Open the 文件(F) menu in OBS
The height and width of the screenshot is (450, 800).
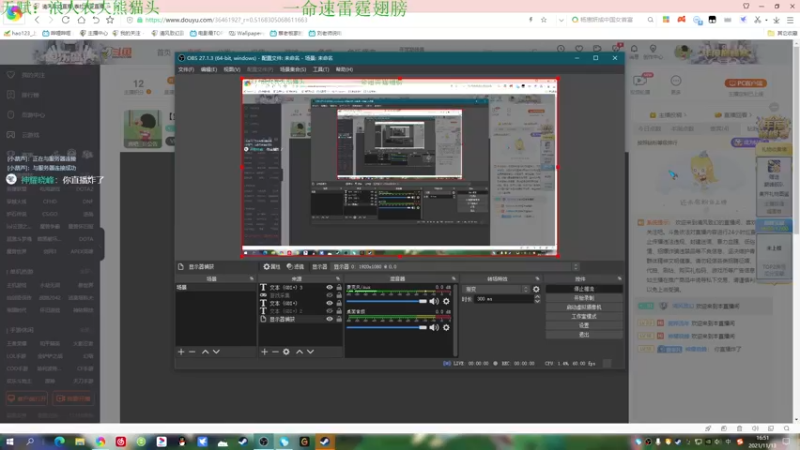(186, 69)
